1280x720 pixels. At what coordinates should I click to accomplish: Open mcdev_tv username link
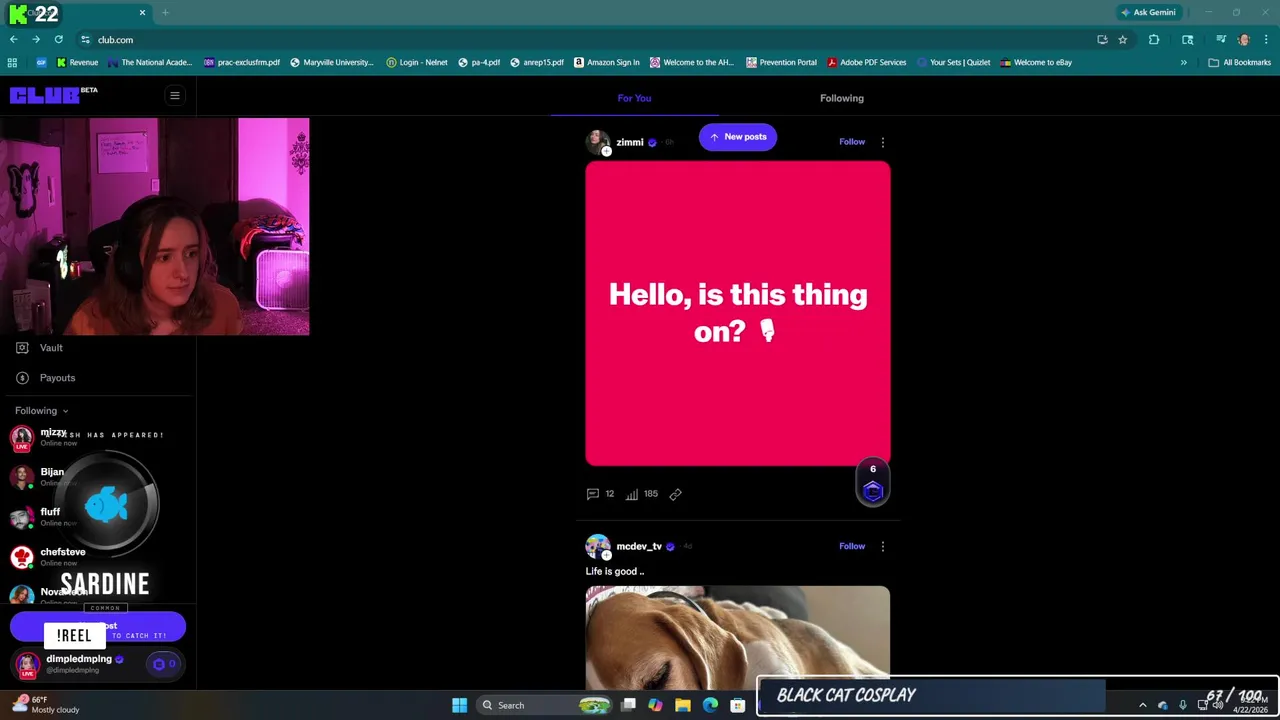coord(639,546)
